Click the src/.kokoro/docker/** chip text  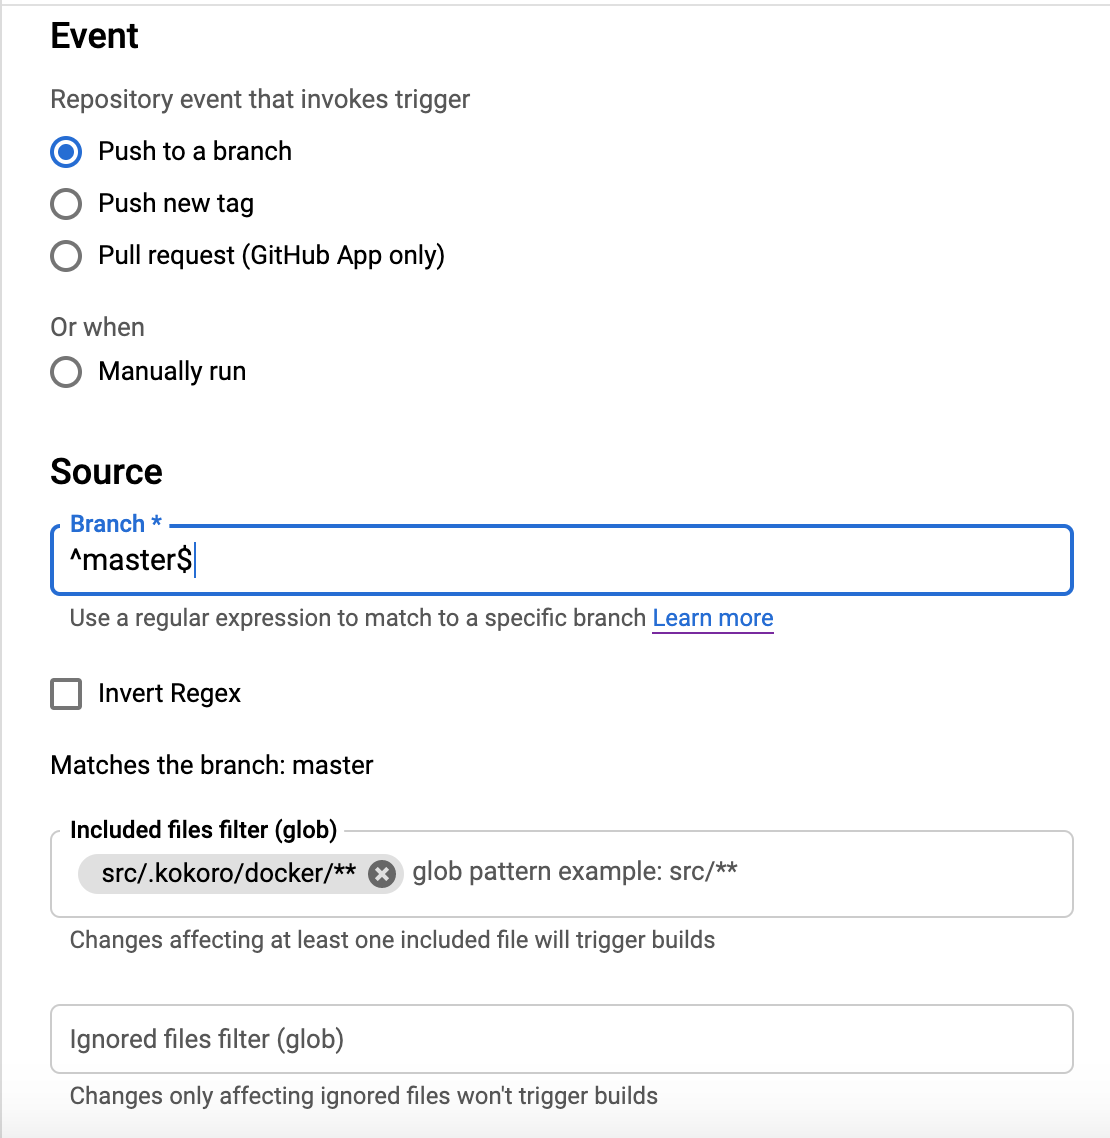click(228, 873)
